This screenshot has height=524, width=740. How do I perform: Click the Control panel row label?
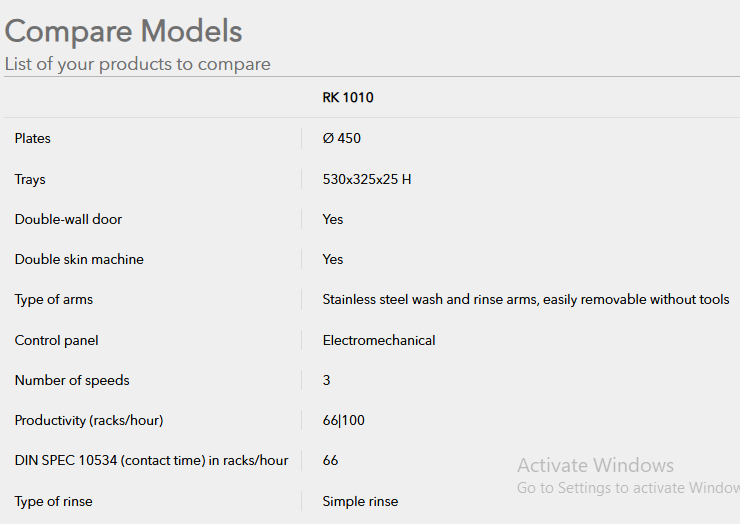coord(57,340)
